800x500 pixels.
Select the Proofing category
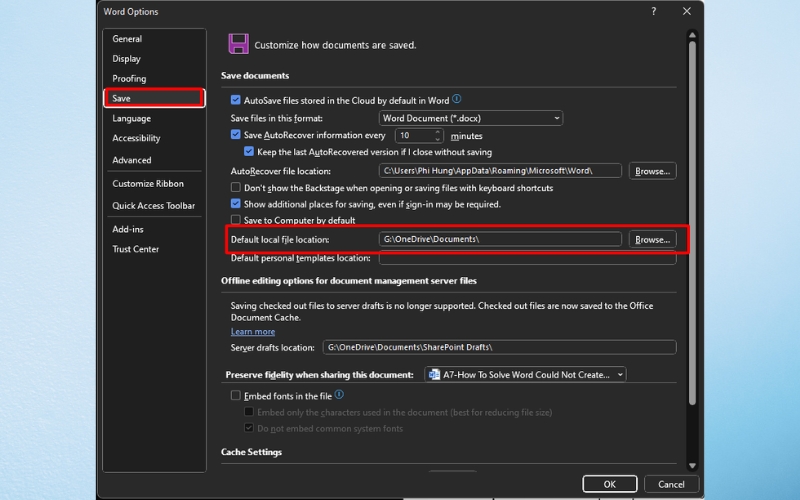tap(129, 78)
